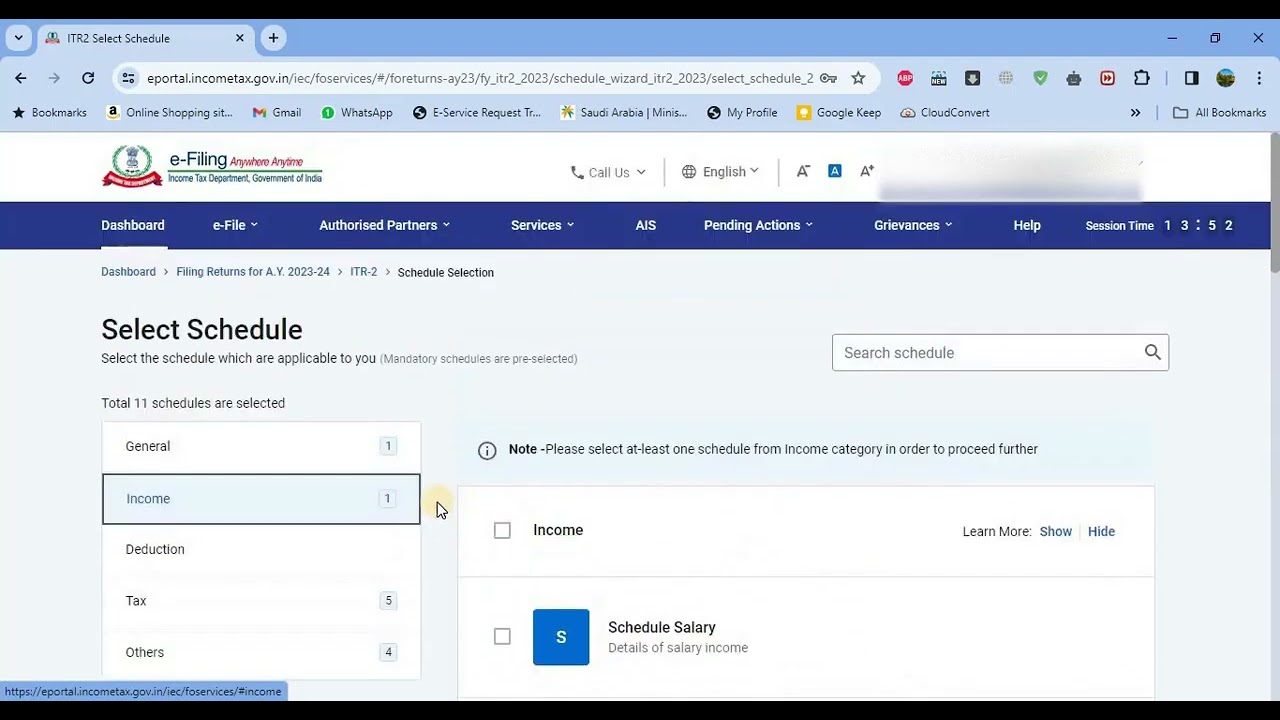This screenshot has width=1280, height=720.
Task: Click the browser back arrow
Action: 21,78
